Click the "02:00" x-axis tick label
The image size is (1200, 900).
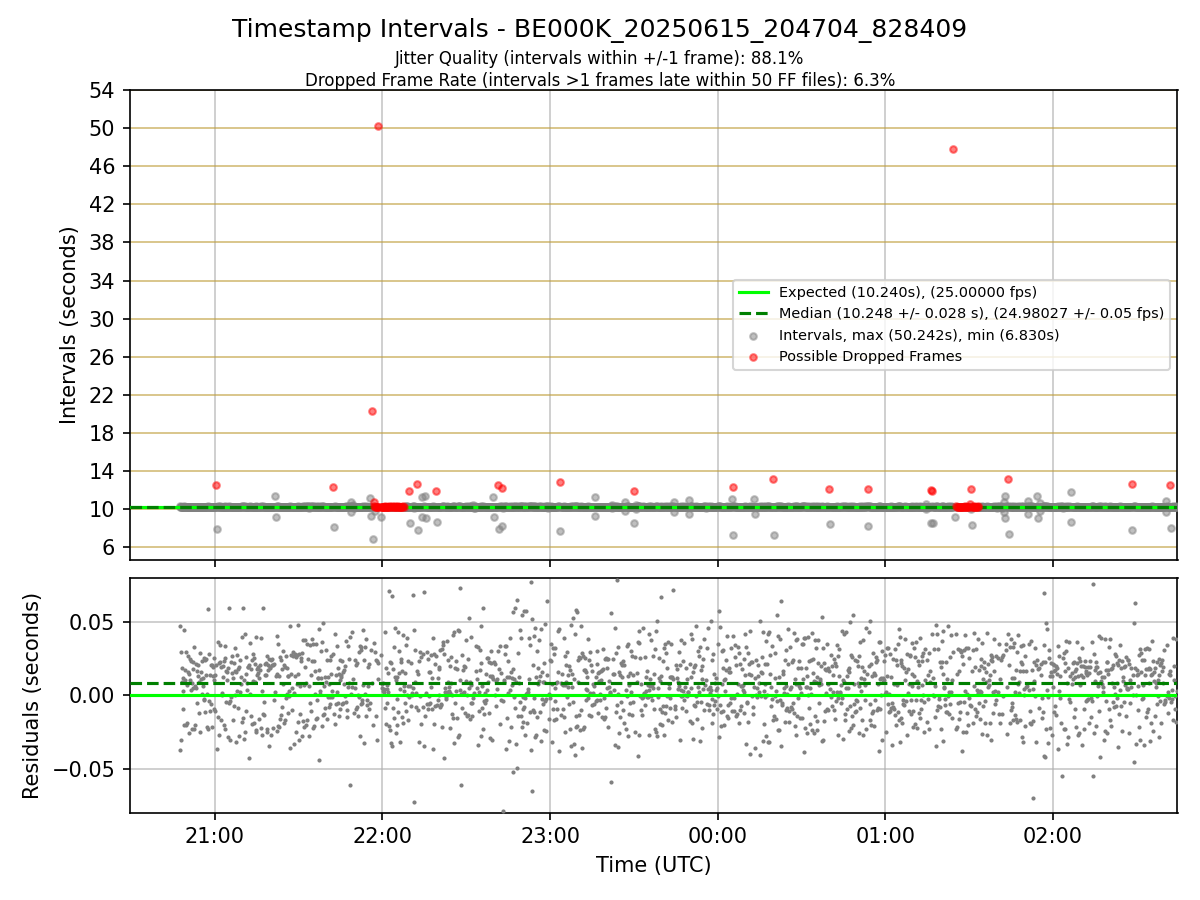1052,834
